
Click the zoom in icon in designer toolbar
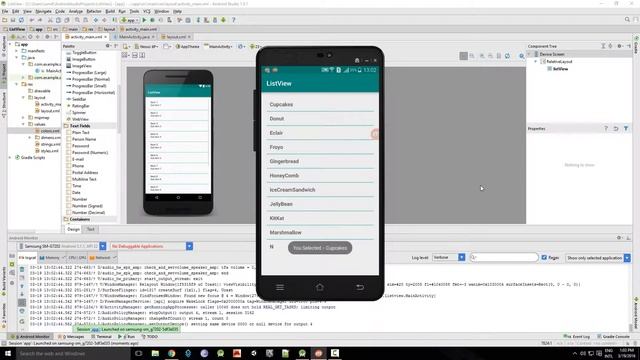tap(482, 56)
